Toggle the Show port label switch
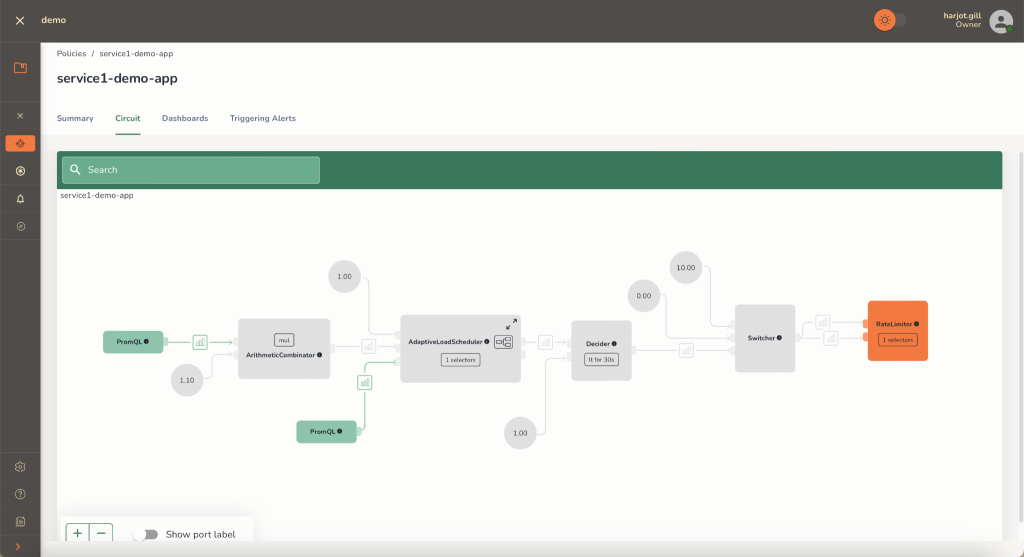Image resolution: width=1024 pixels, height=557 pixels. tap(146, 534)
